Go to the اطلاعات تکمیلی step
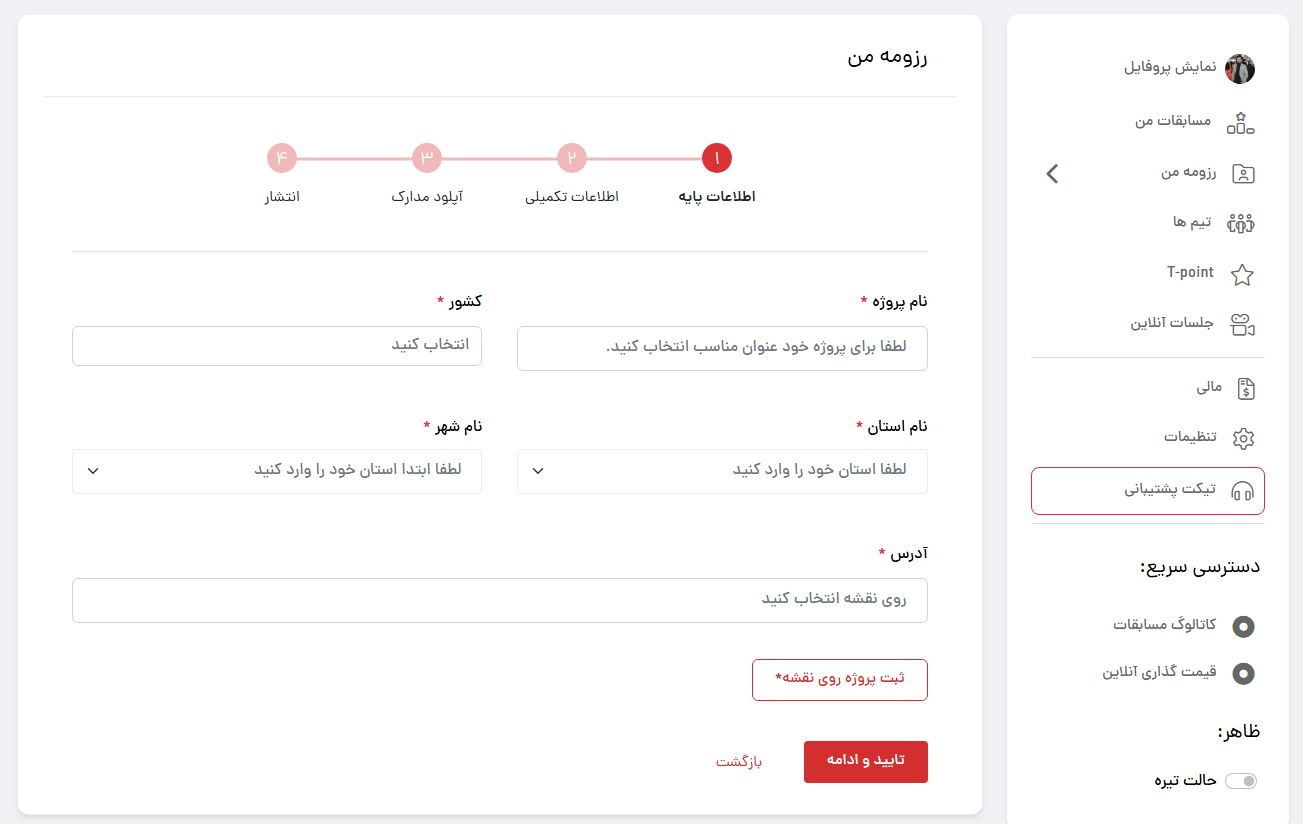Screen dimensions: 1303x824 571,158
